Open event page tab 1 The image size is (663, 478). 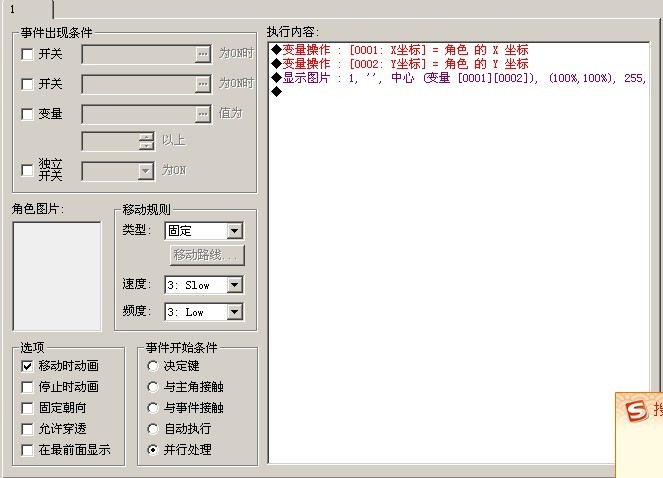click(28, 9)
